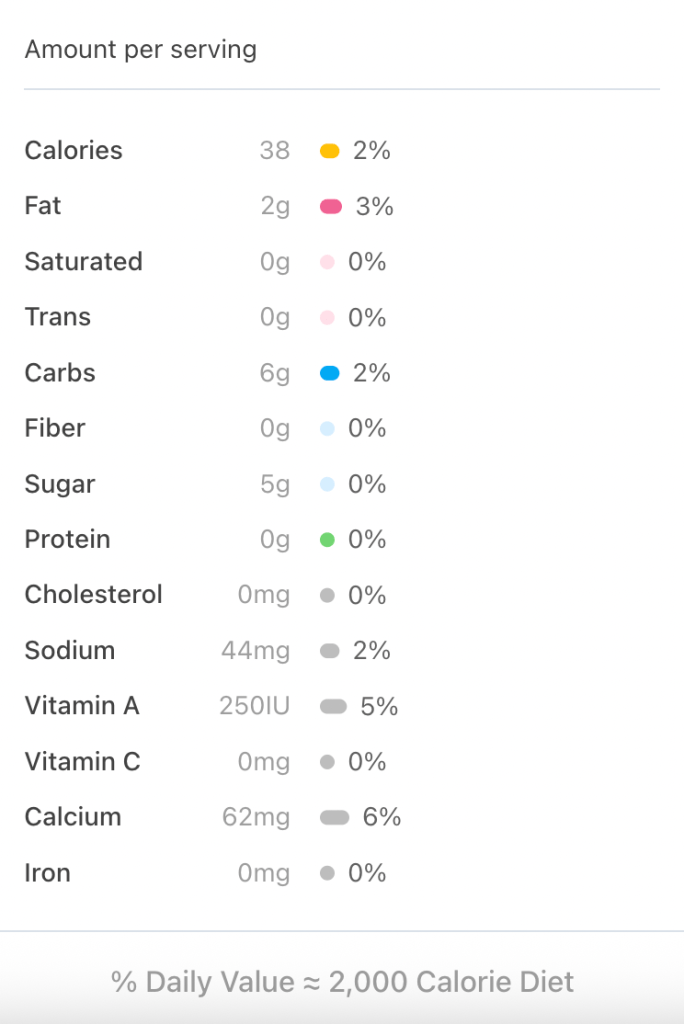This screenshot has height=1024, width=684.
Task: Click the light blue Sugar indicator dot
Action: tap(326, 484)
